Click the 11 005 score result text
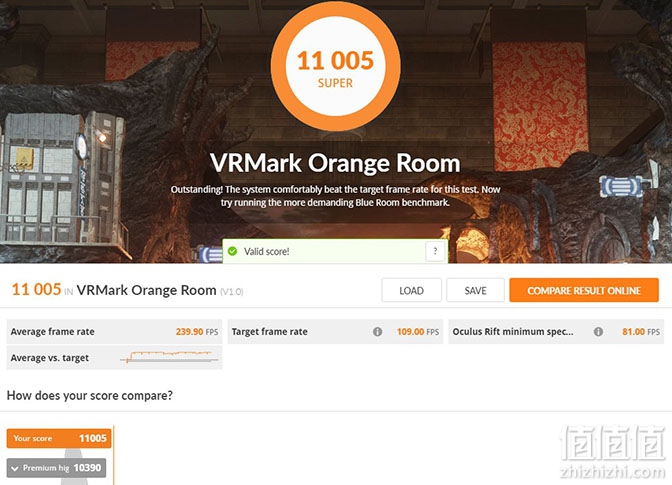Viewport: 672px width, 485px height. tap(36, 289)
